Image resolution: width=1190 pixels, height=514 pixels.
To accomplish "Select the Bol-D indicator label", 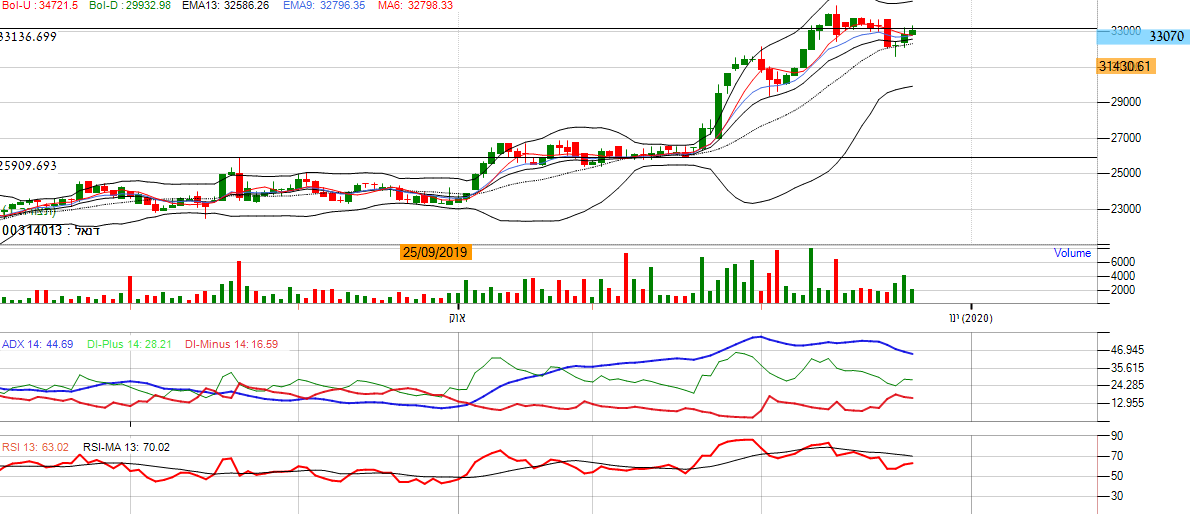I will (x=129, y=6).
